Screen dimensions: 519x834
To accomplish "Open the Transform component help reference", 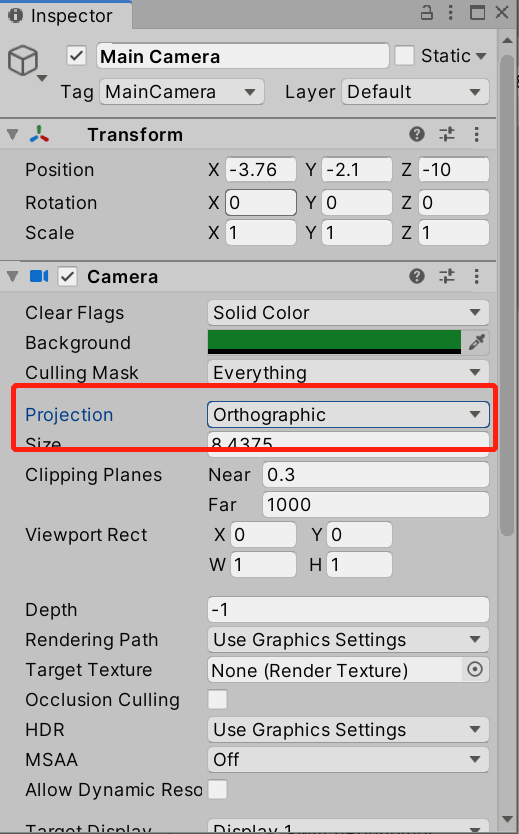I will click(417, 134).
